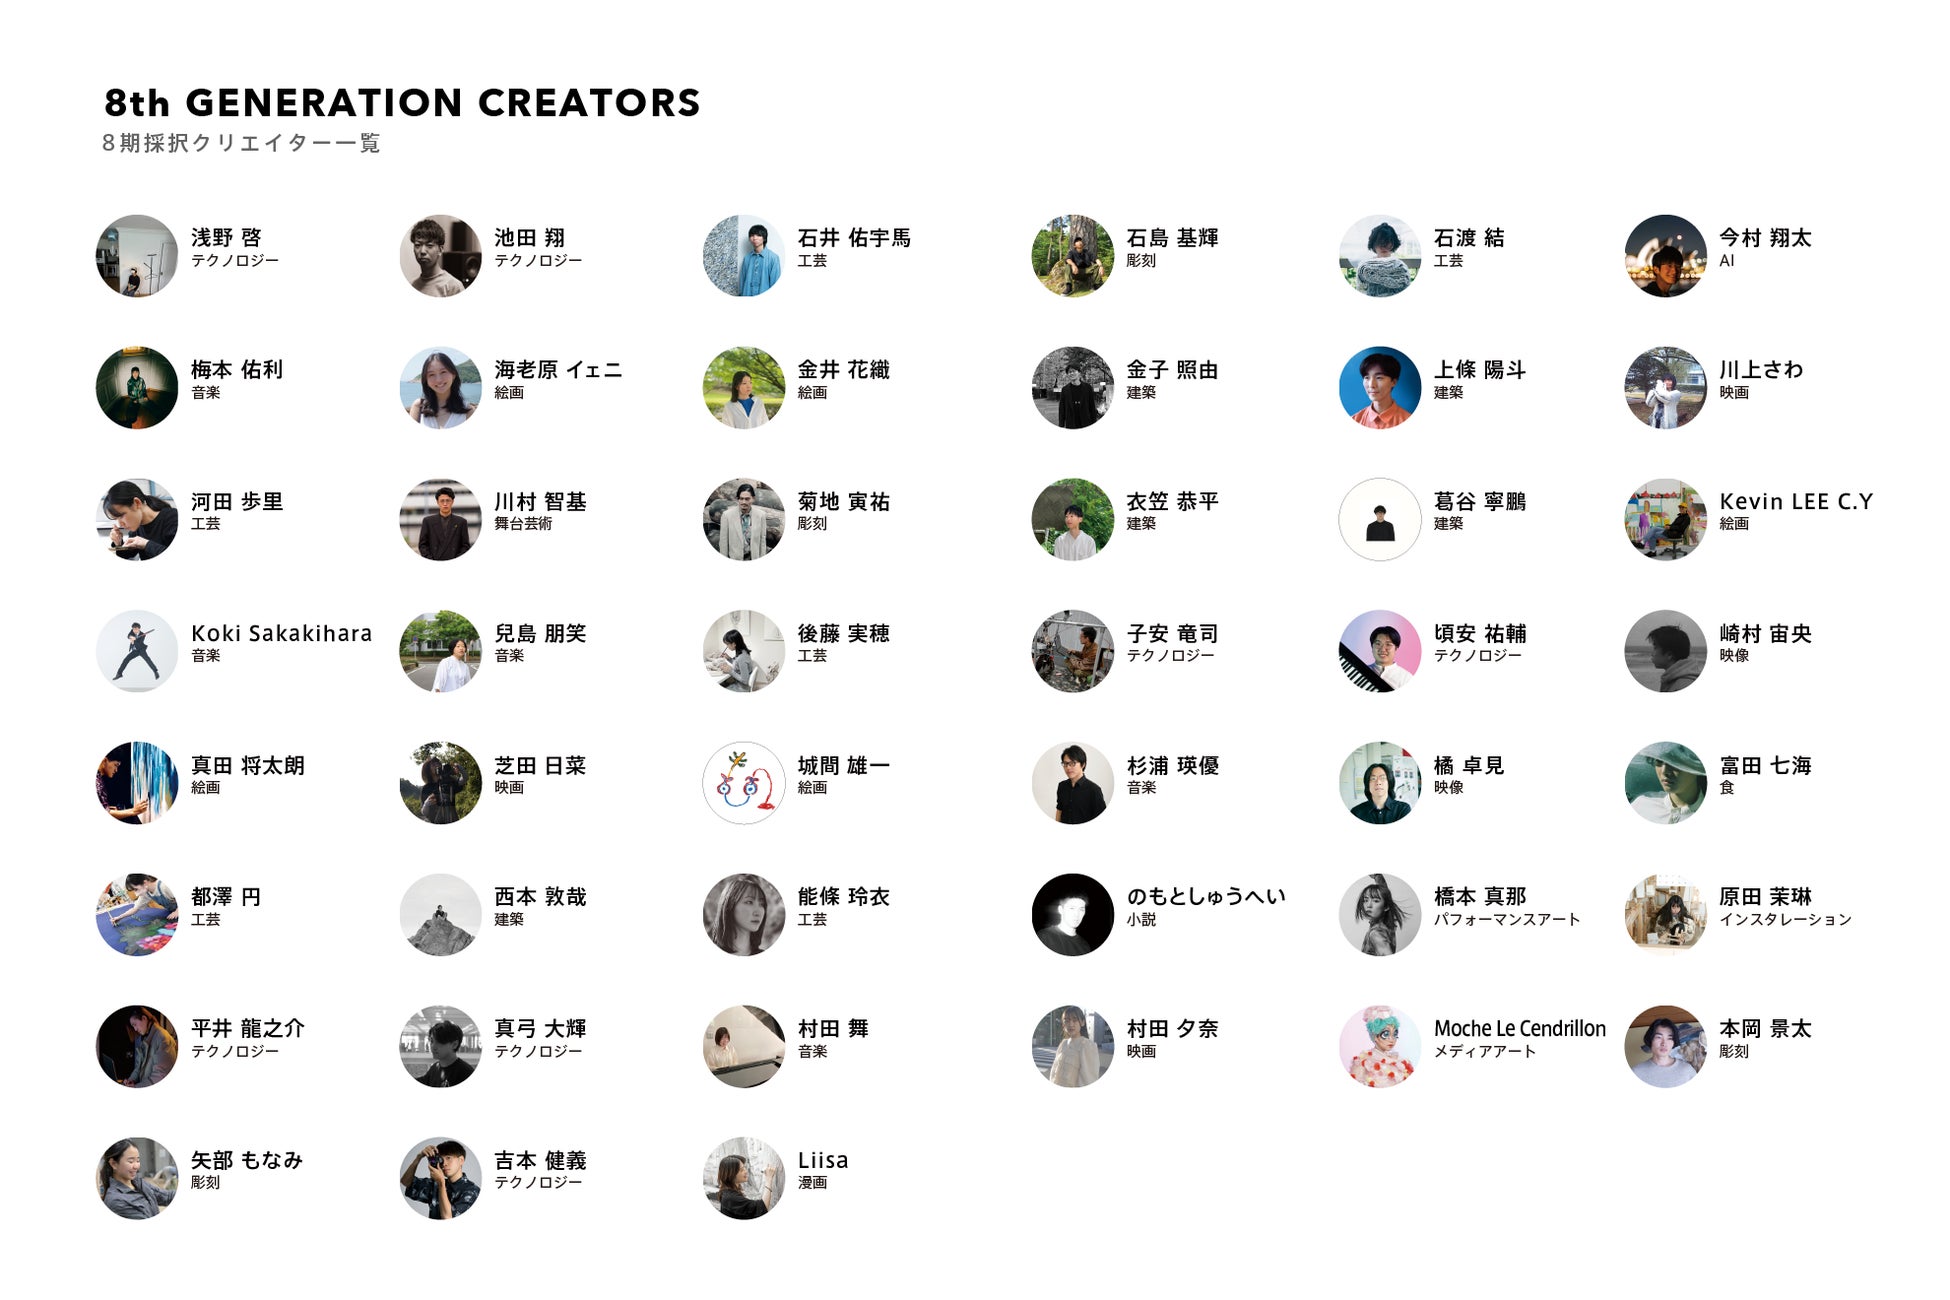Screen dimensions: 1950x1300
Task: Select the name 富田 七海
Action: [x=1765, y=766]
